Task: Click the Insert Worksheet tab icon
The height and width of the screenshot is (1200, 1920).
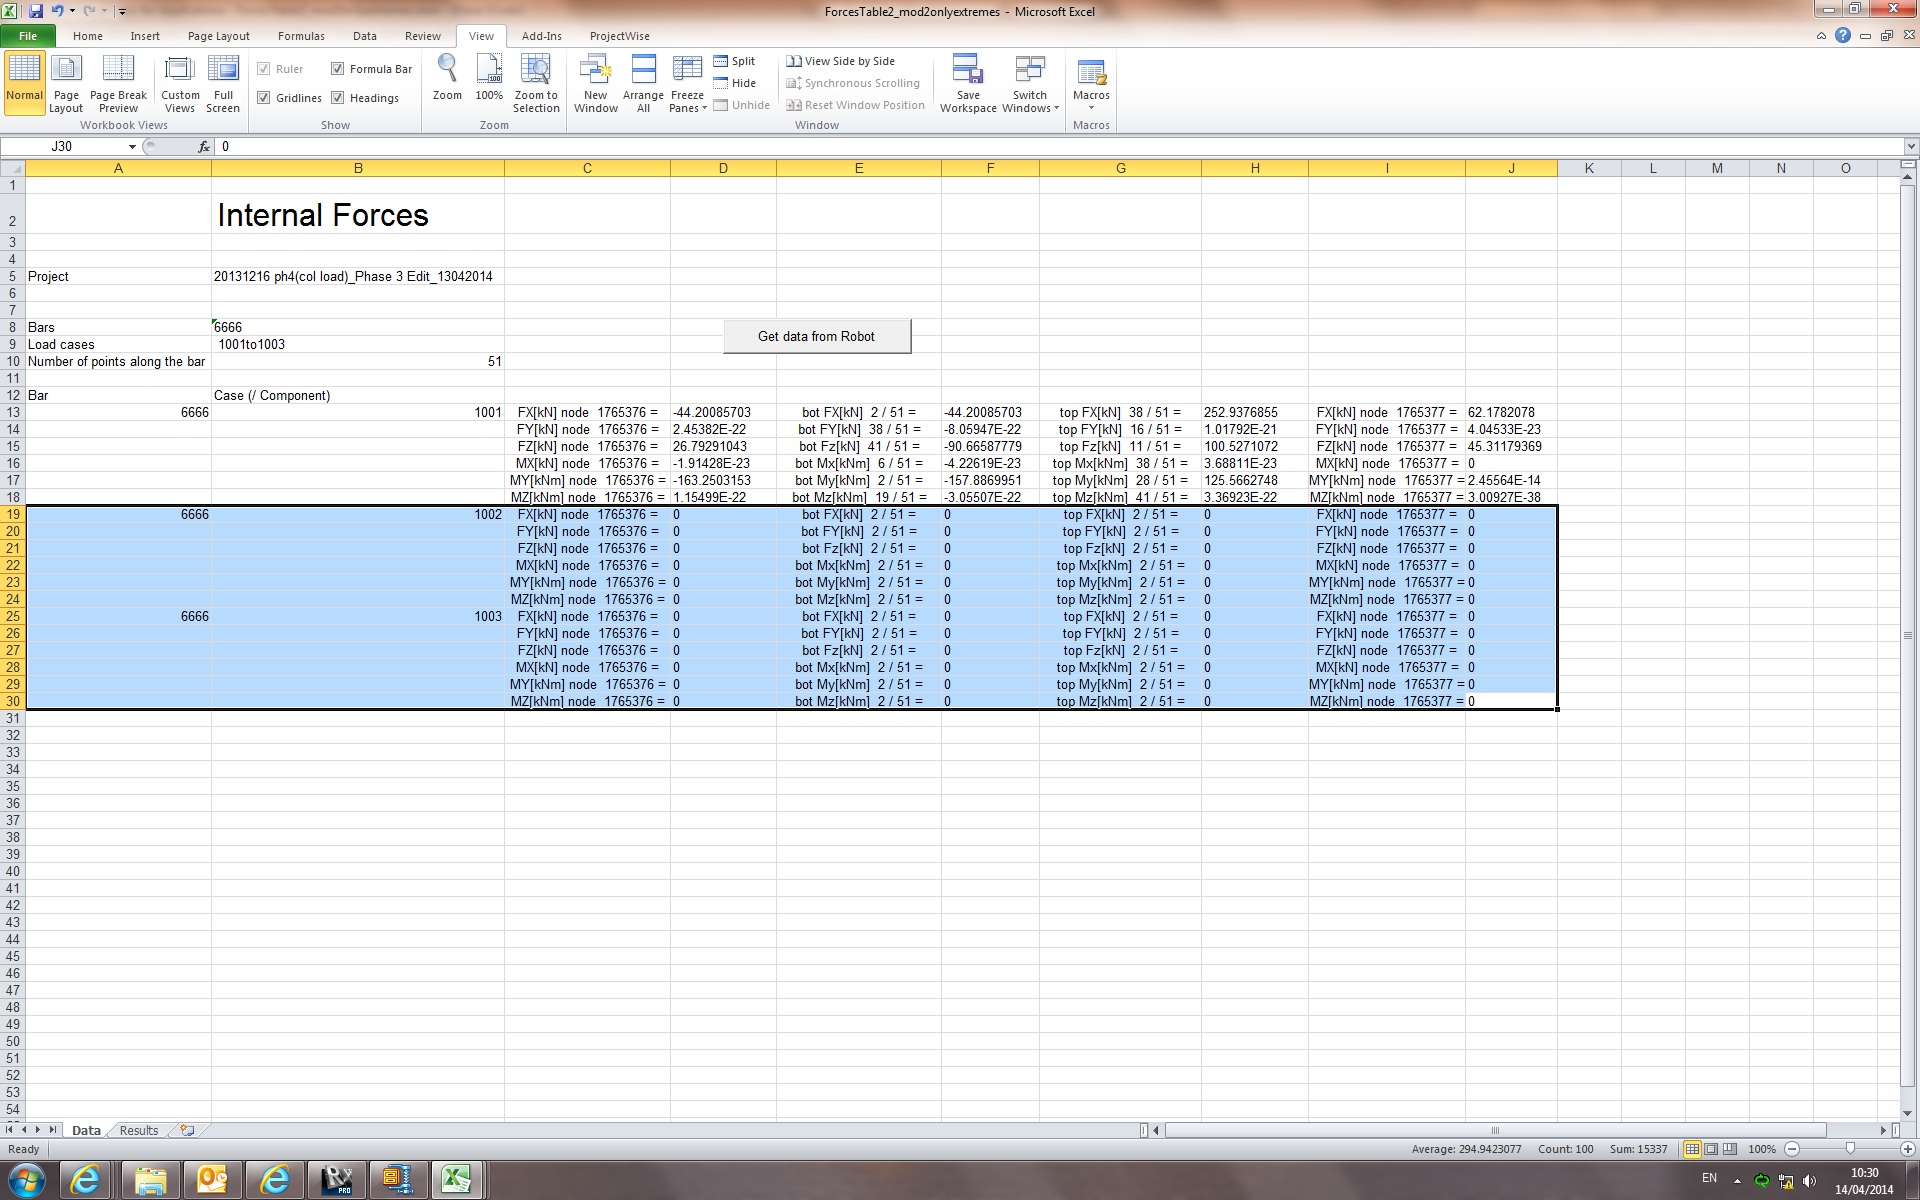Action: (187, 1130)
